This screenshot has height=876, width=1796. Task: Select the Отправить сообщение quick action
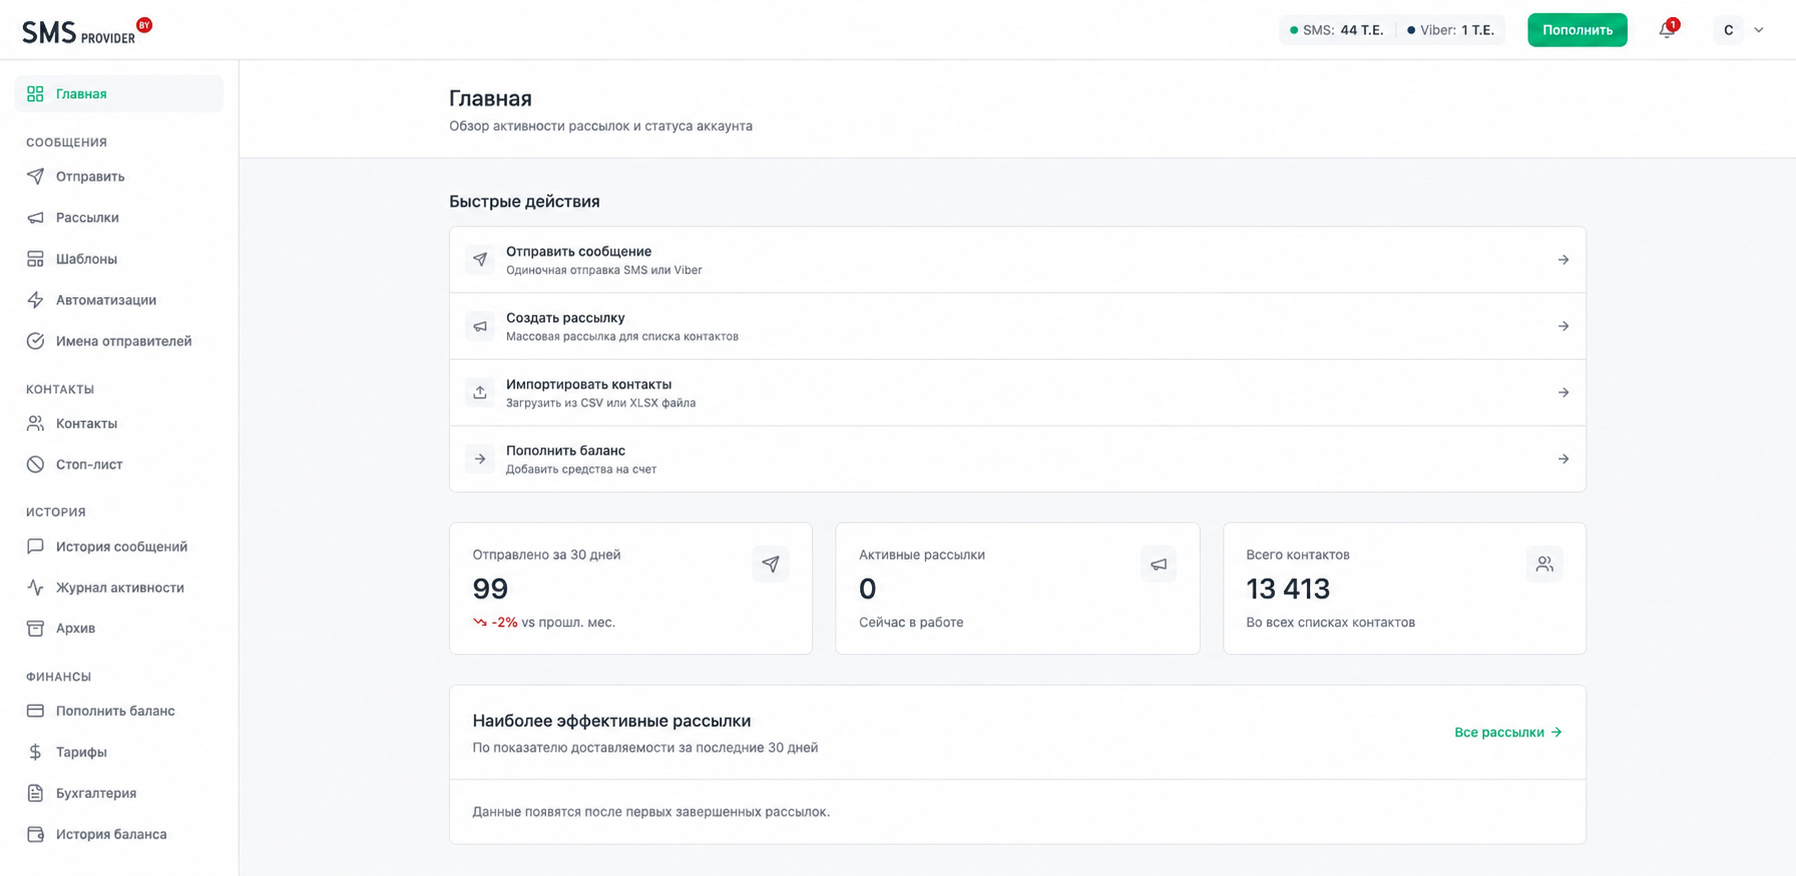[1017, 260]
